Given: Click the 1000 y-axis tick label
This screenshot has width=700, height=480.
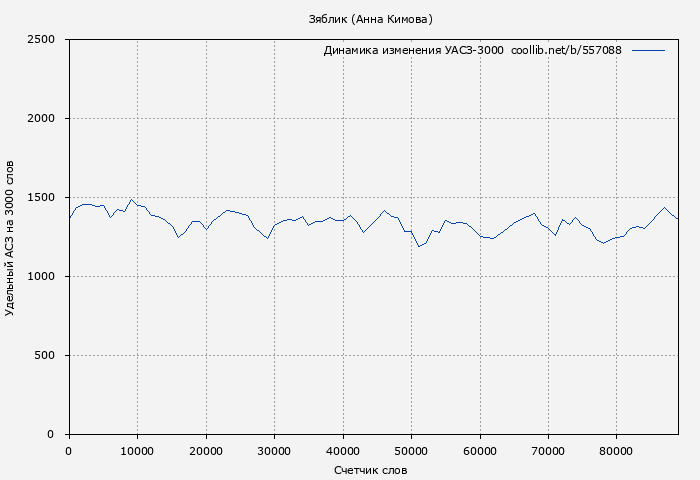Looking at the screenshot, I should point(47,277).
